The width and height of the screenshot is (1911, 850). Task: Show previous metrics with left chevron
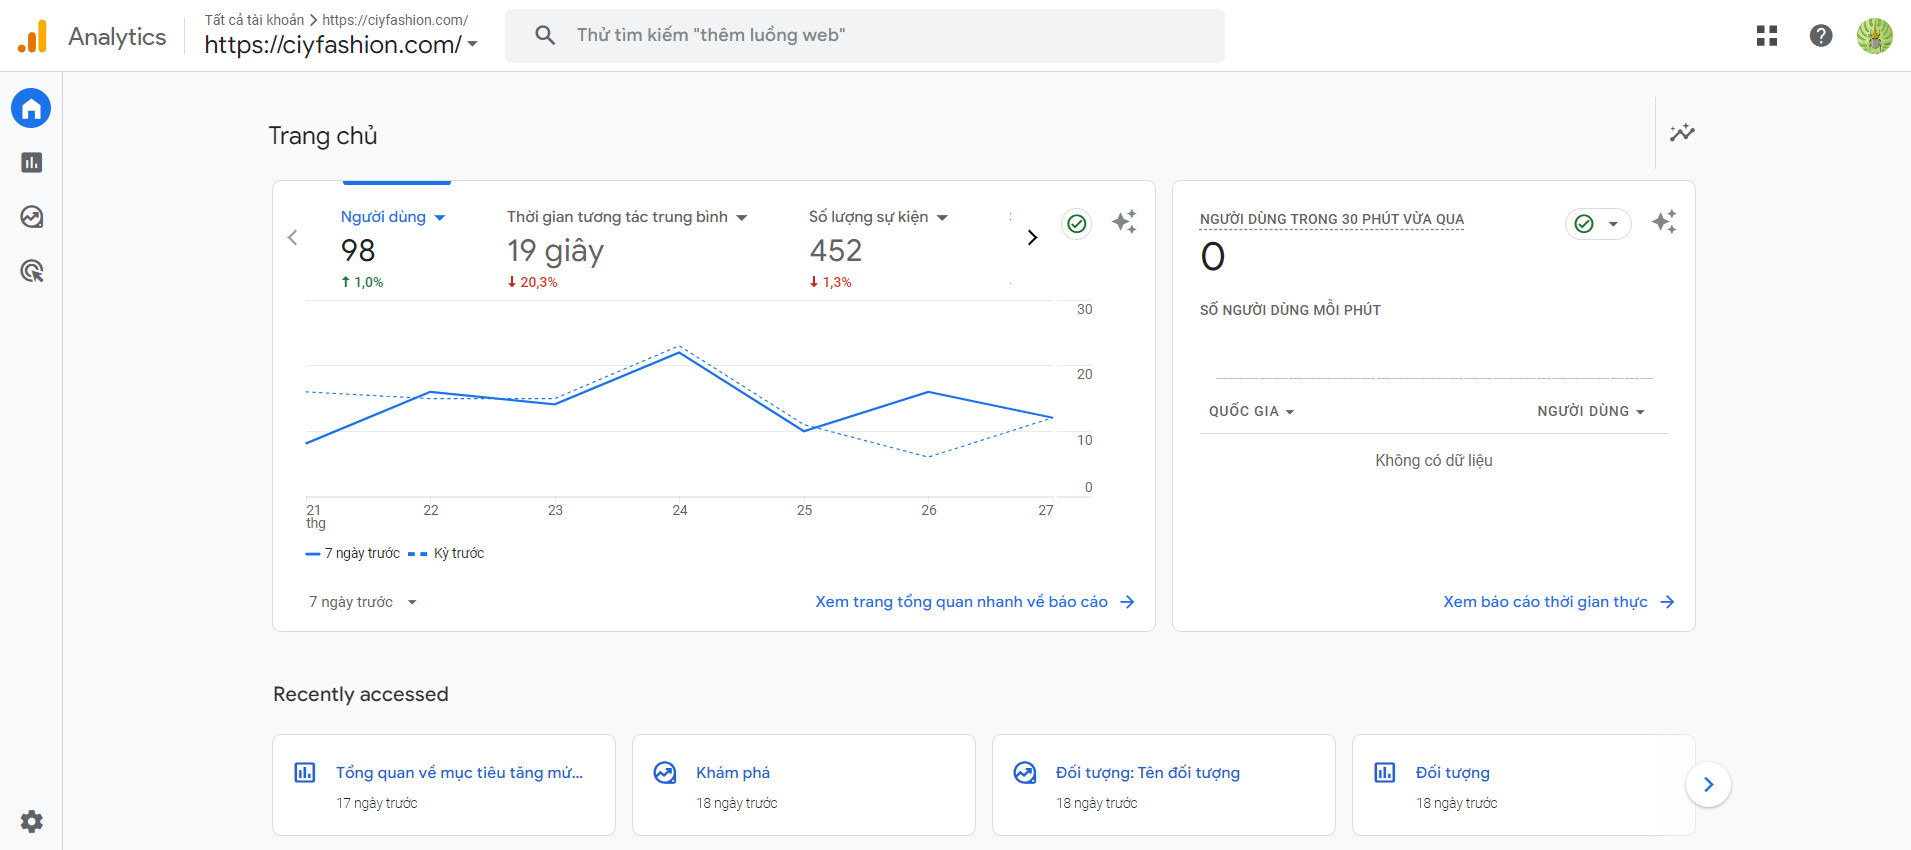[293, 238]
